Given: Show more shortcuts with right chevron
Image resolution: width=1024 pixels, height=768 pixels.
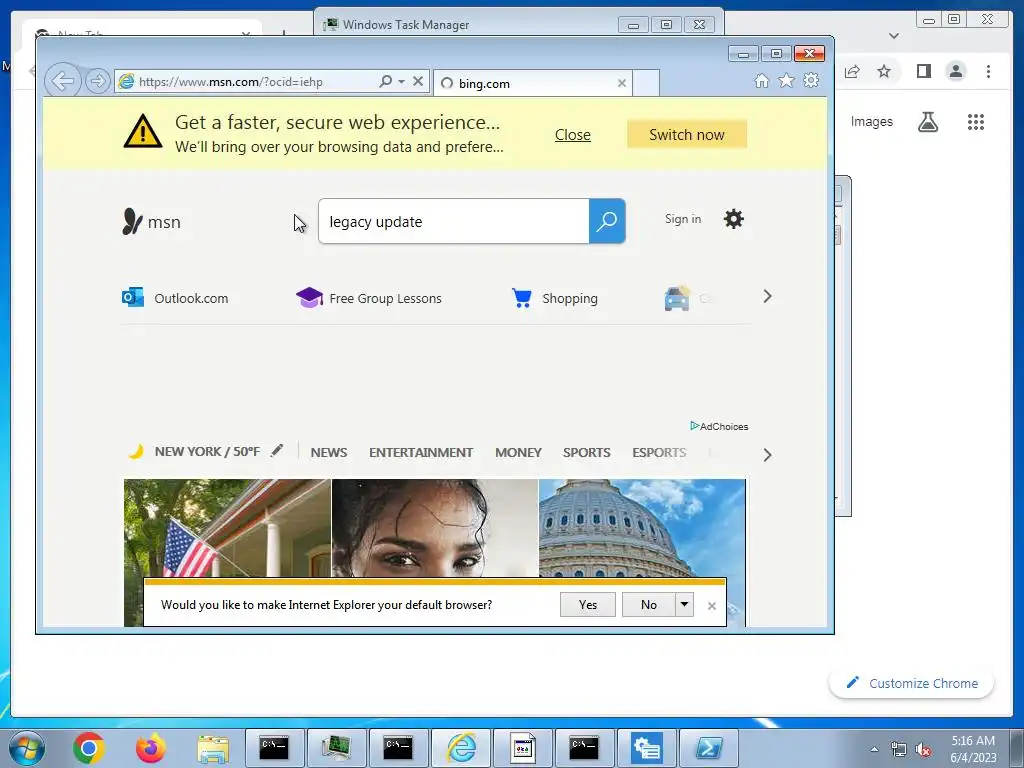Looking at the screenshot, I should point(767,296).
